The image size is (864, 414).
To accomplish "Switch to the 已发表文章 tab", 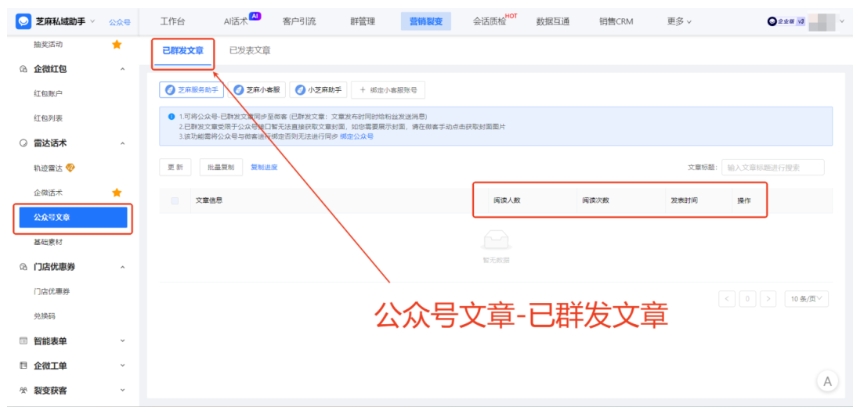I will (250, 51).
